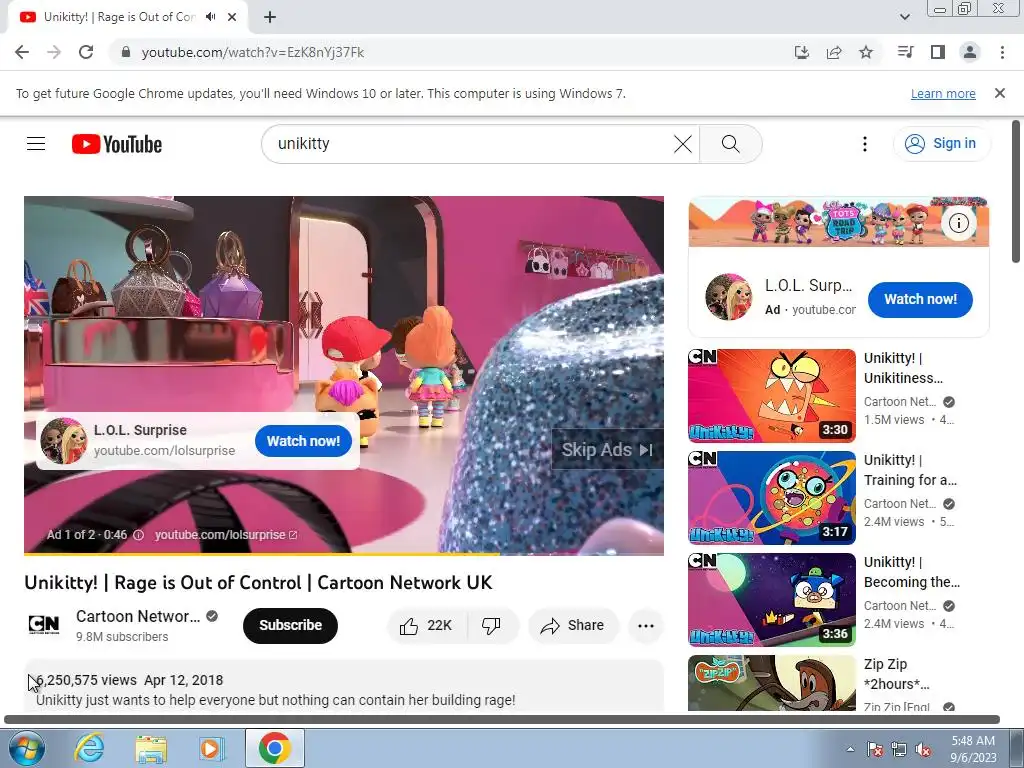Click Watch now in sidebar ad
Viewport: 1024px width, 768px height.
click(x=920, y=299)
